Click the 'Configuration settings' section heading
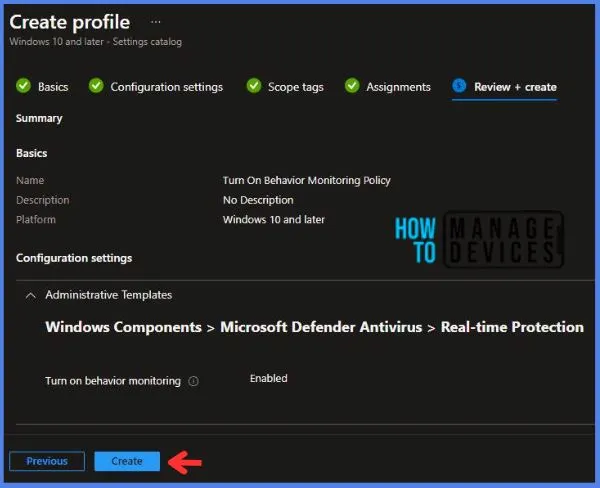This screenshot has width=600, height=488. click(74, 258)
